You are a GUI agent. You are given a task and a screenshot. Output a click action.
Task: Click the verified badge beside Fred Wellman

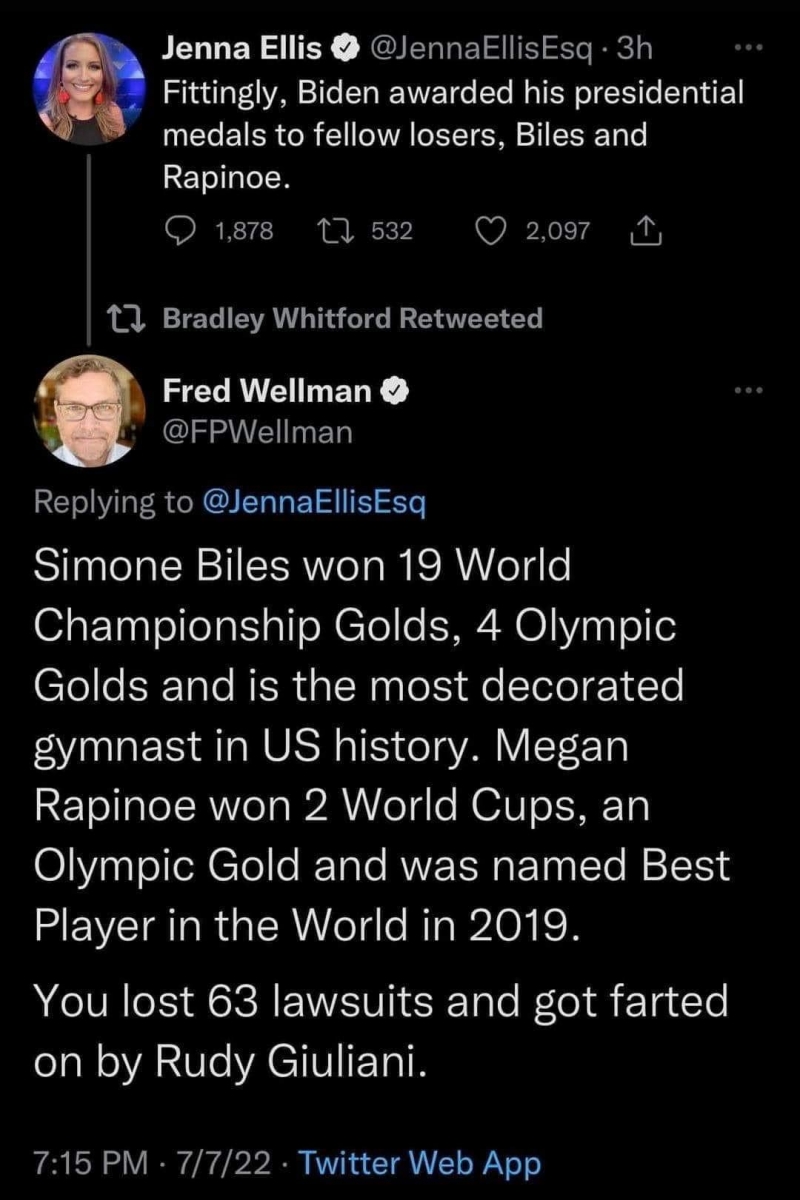point(394,392)
